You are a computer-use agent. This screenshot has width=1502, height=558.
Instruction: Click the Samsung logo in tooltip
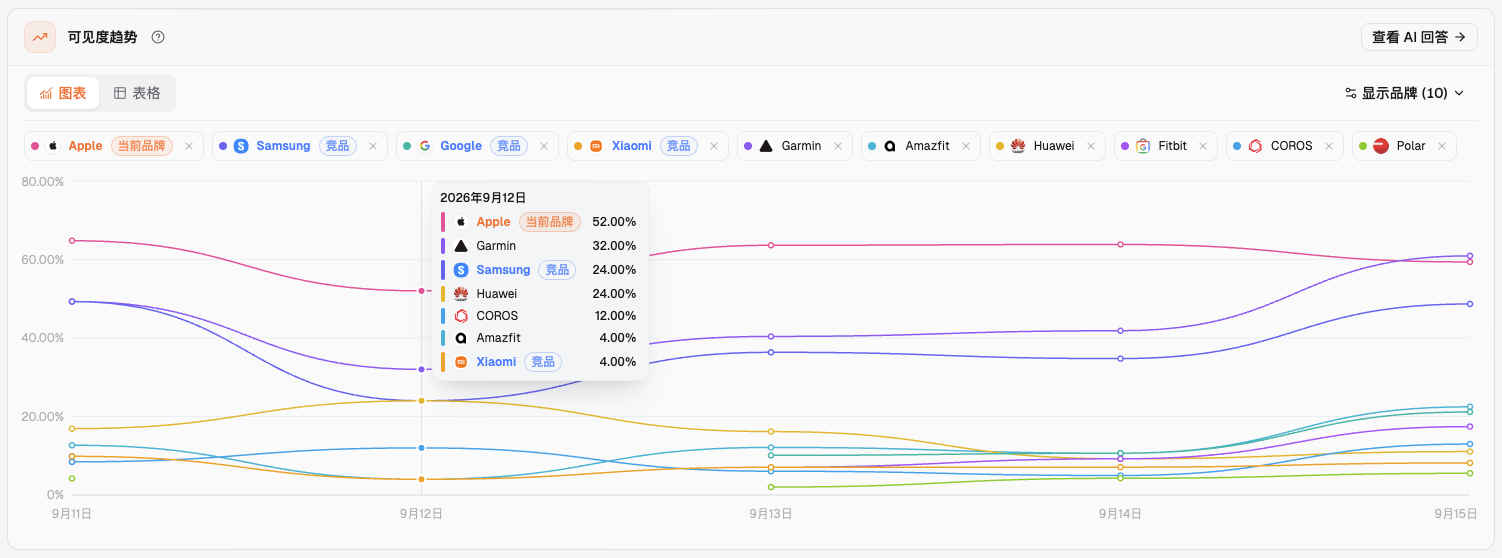coord(461,270)
